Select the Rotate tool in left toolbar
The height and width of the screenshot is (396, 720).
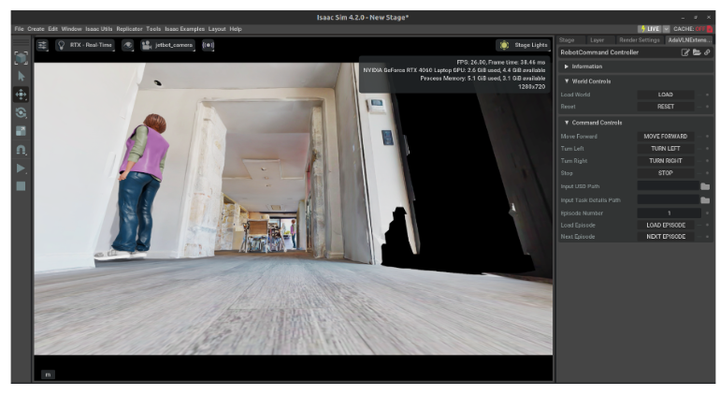click(21, 113)
